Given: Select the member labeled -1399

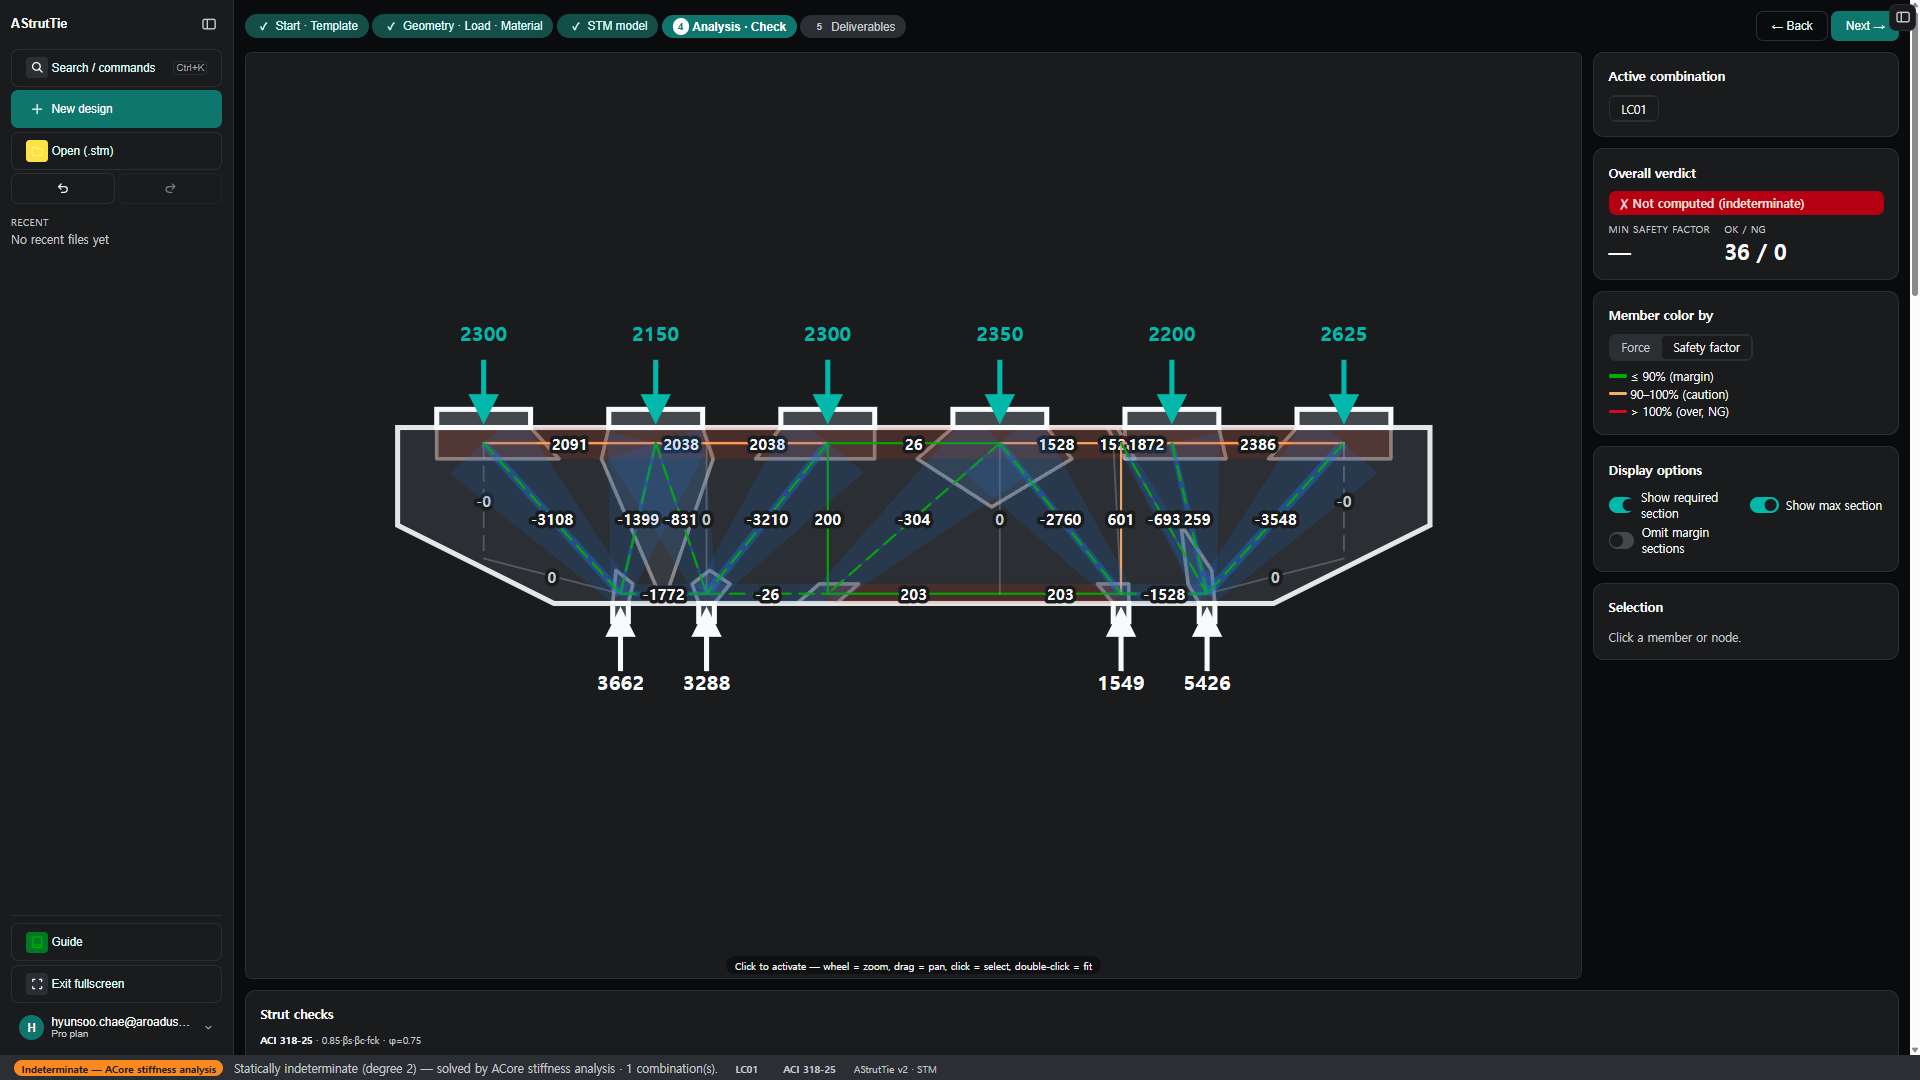Looking at the screenshot, I should click(x=638, y=519).
